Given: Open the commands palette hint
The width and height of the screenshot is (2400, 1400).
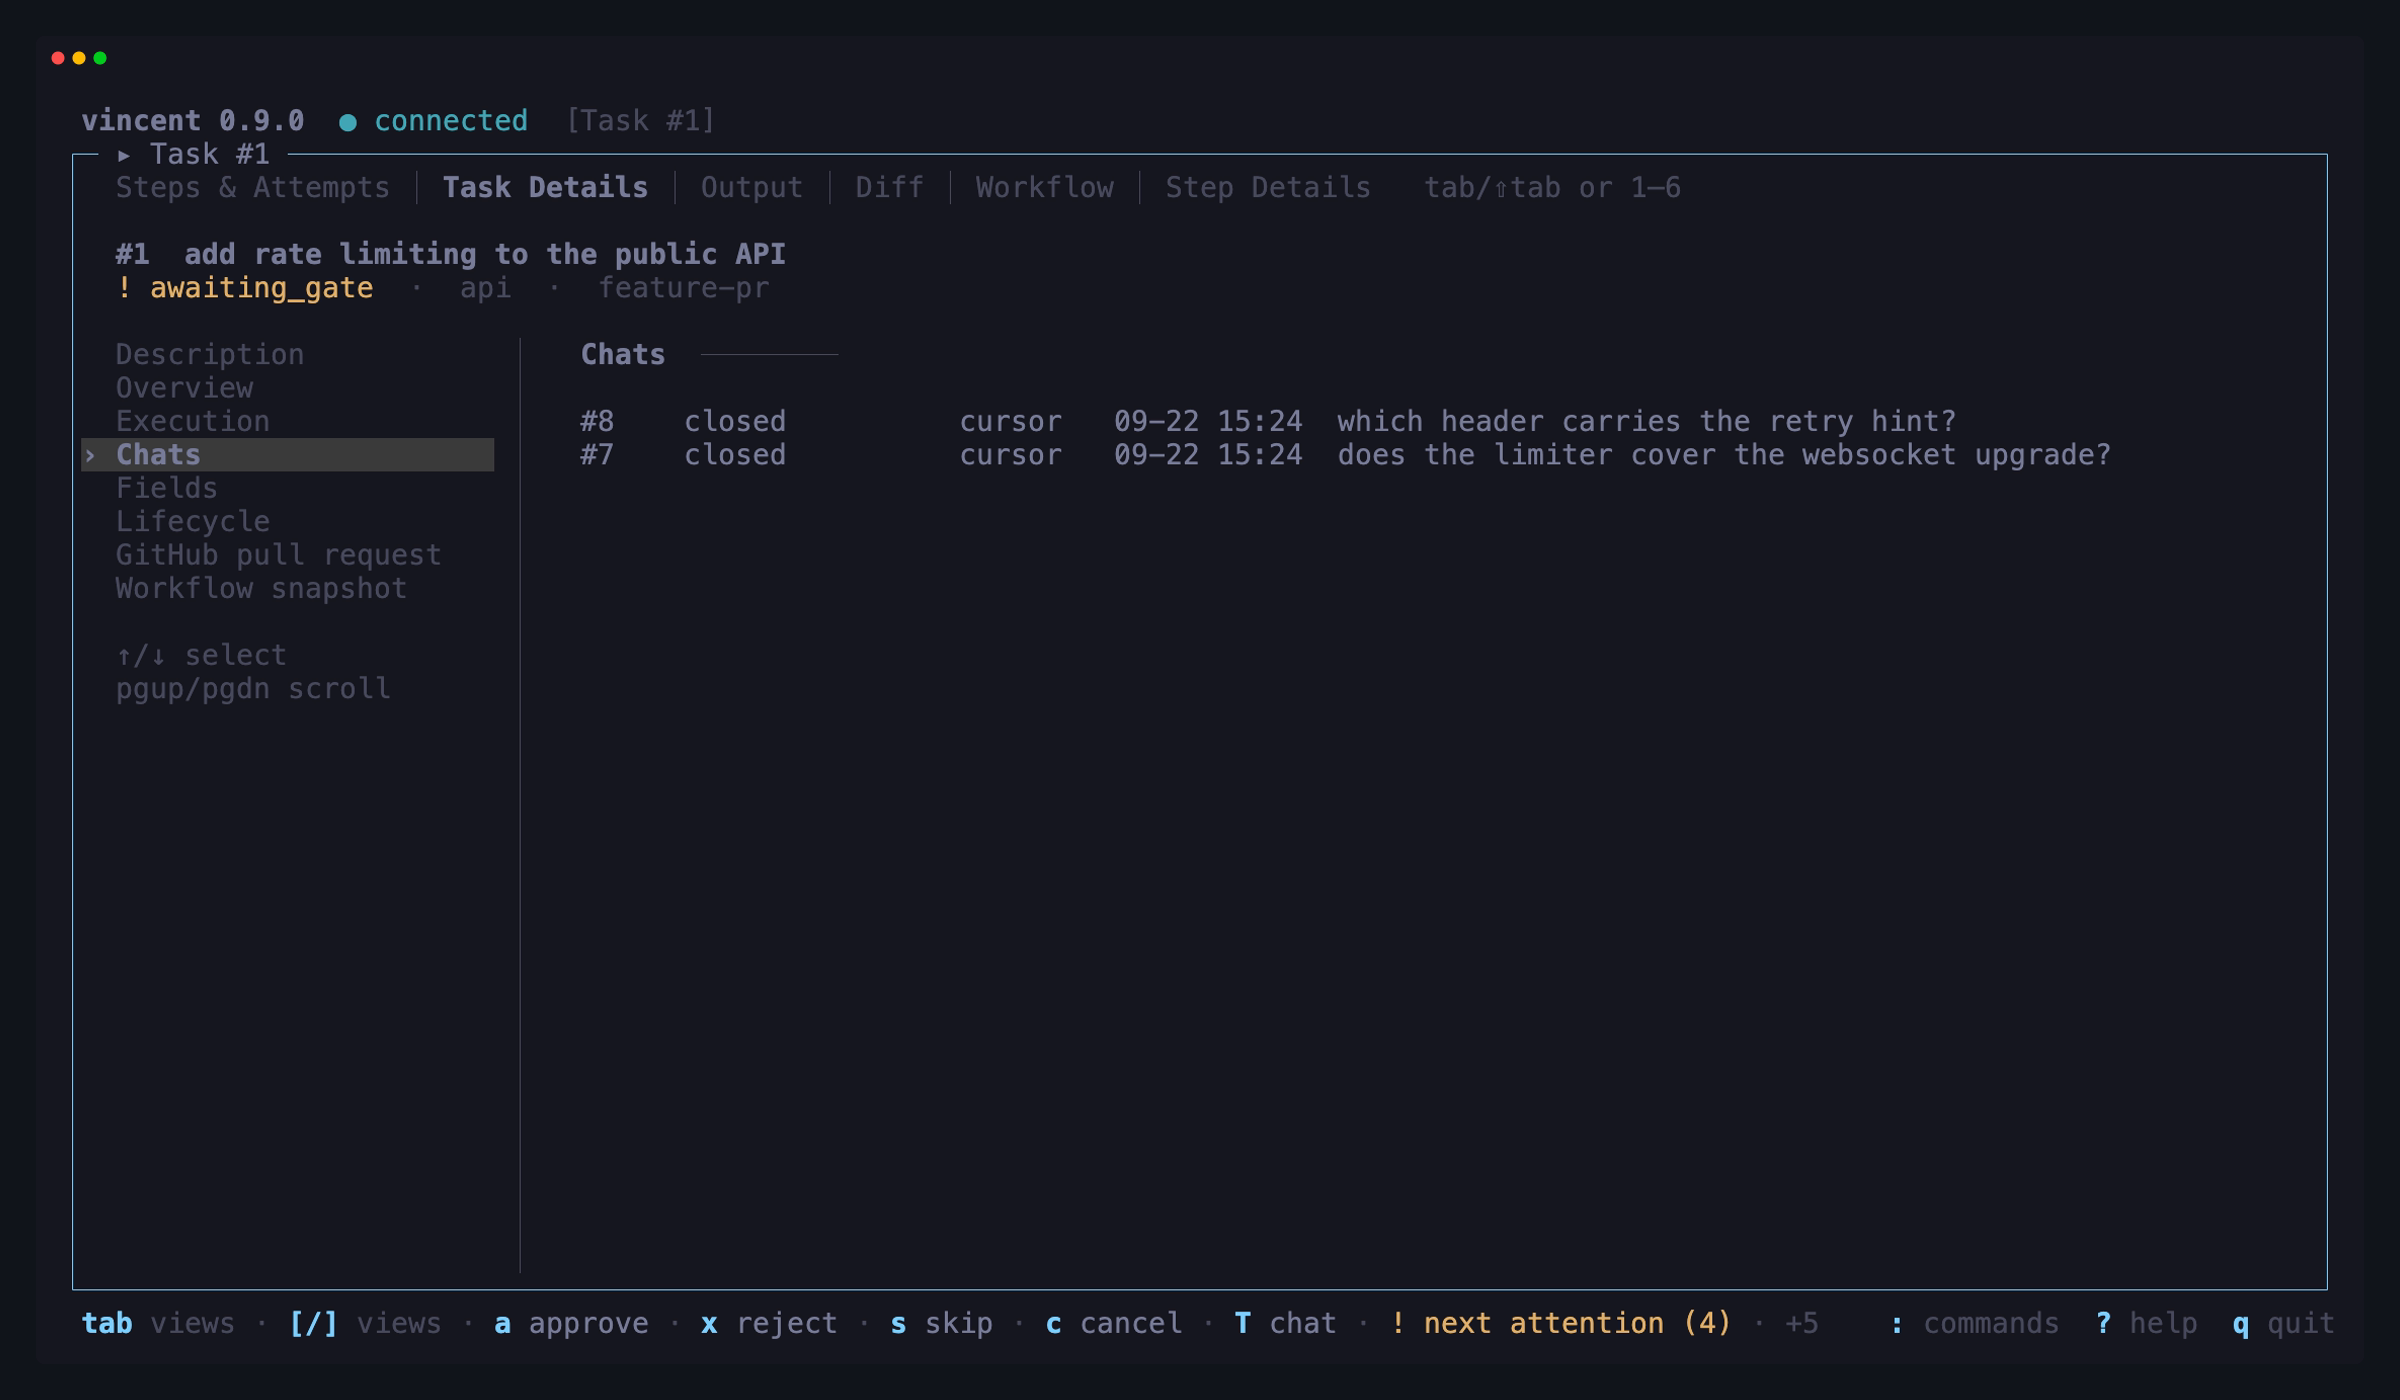Looking at the screenshot, I should point(1973,1324).
